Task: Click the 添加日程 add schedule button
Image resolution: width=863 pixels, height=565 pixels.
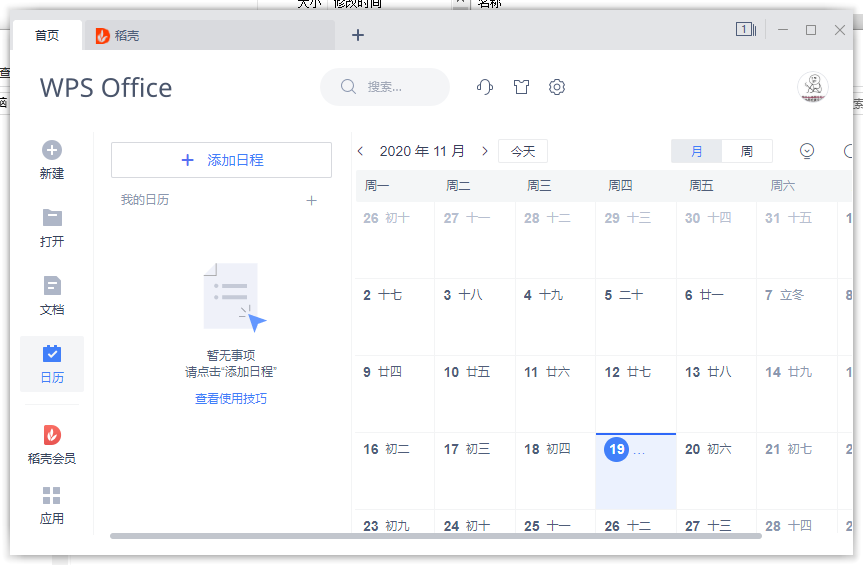Action: pyautogui.click(x=221, y=160)
